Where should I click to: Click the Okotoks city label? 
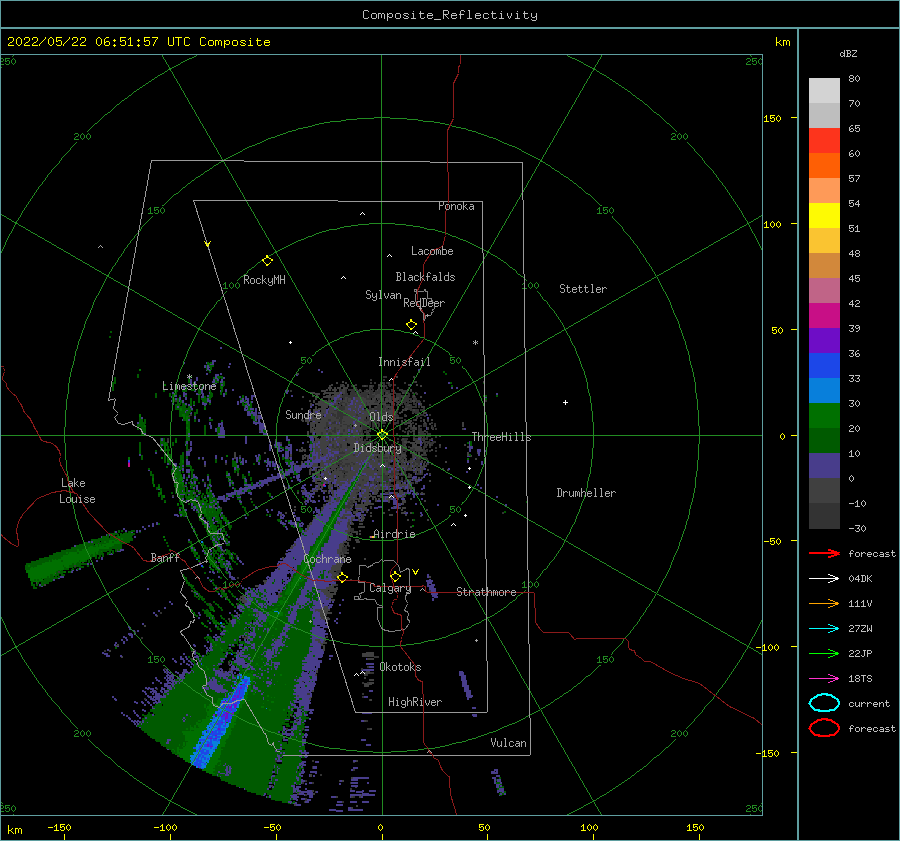[400, 667]
